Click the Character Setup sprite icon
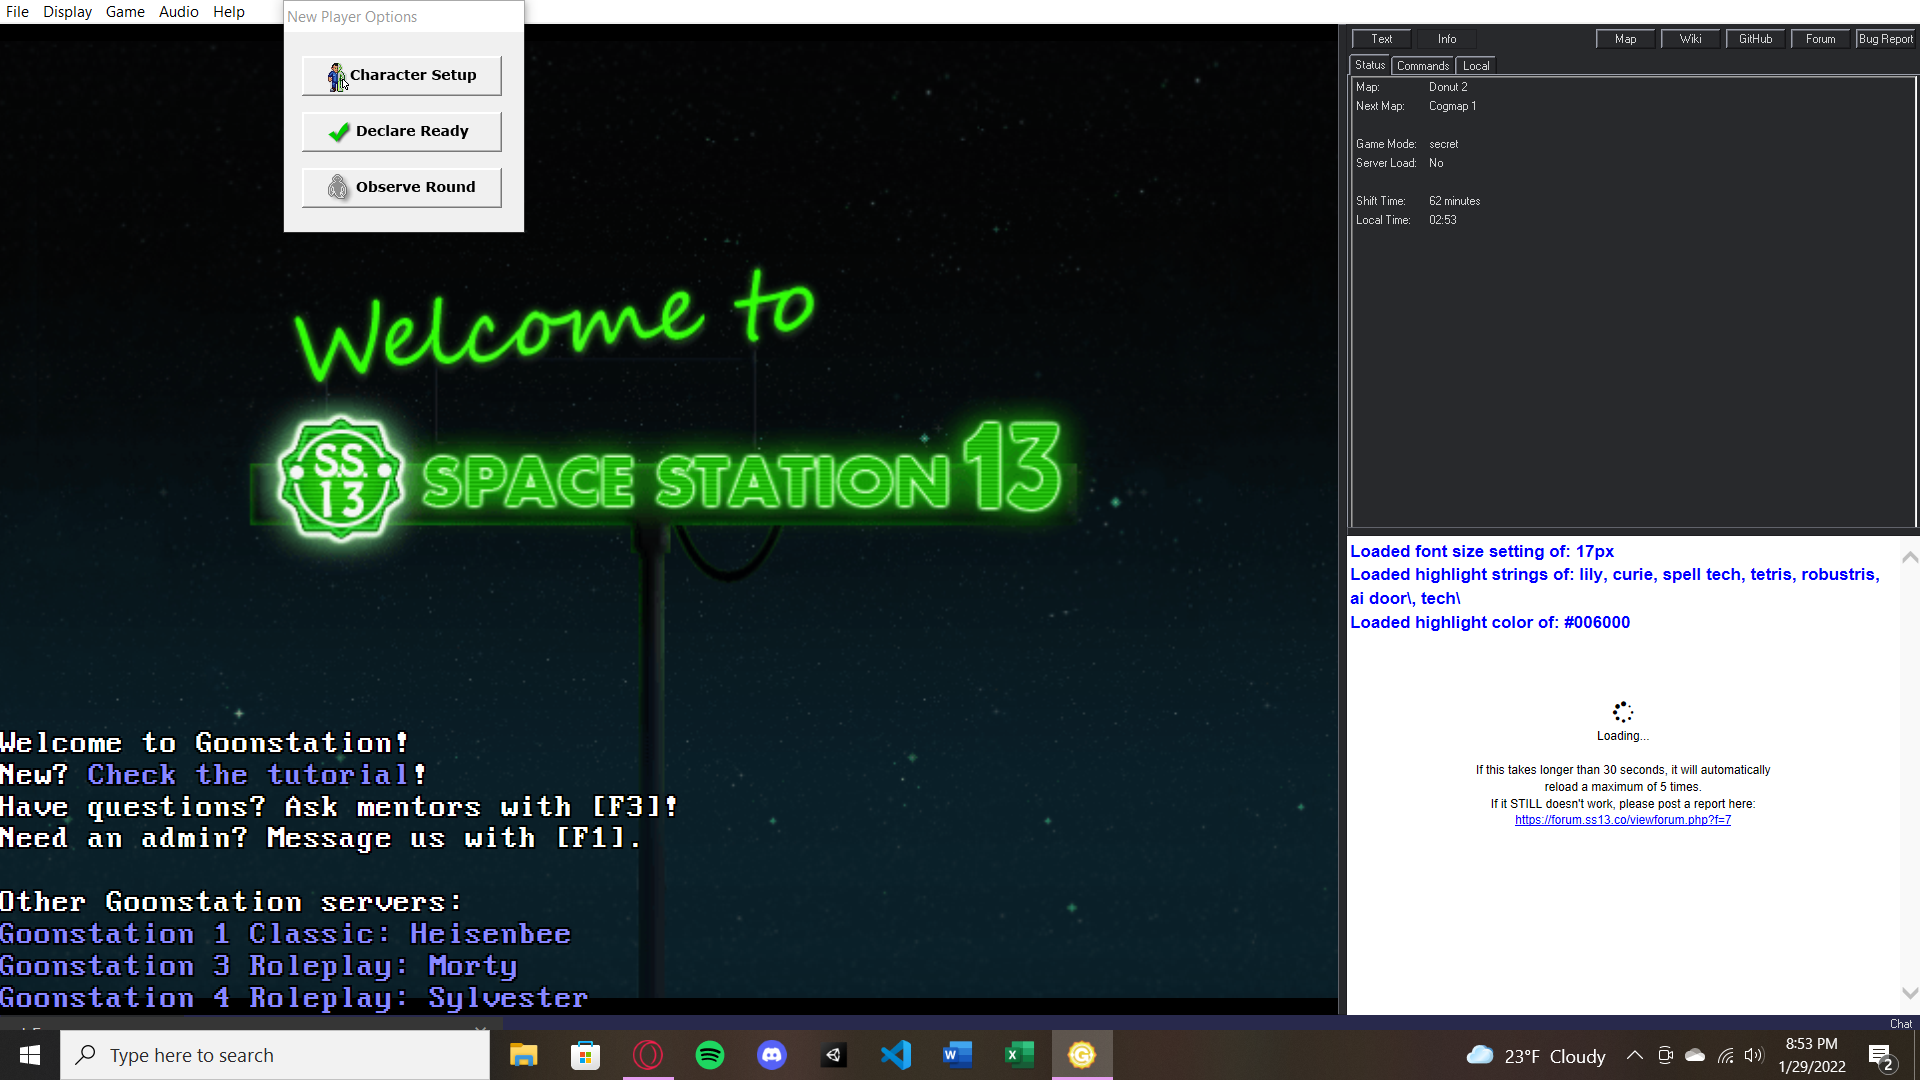This screenshot has height=1080, width=1920. [337, 76]
